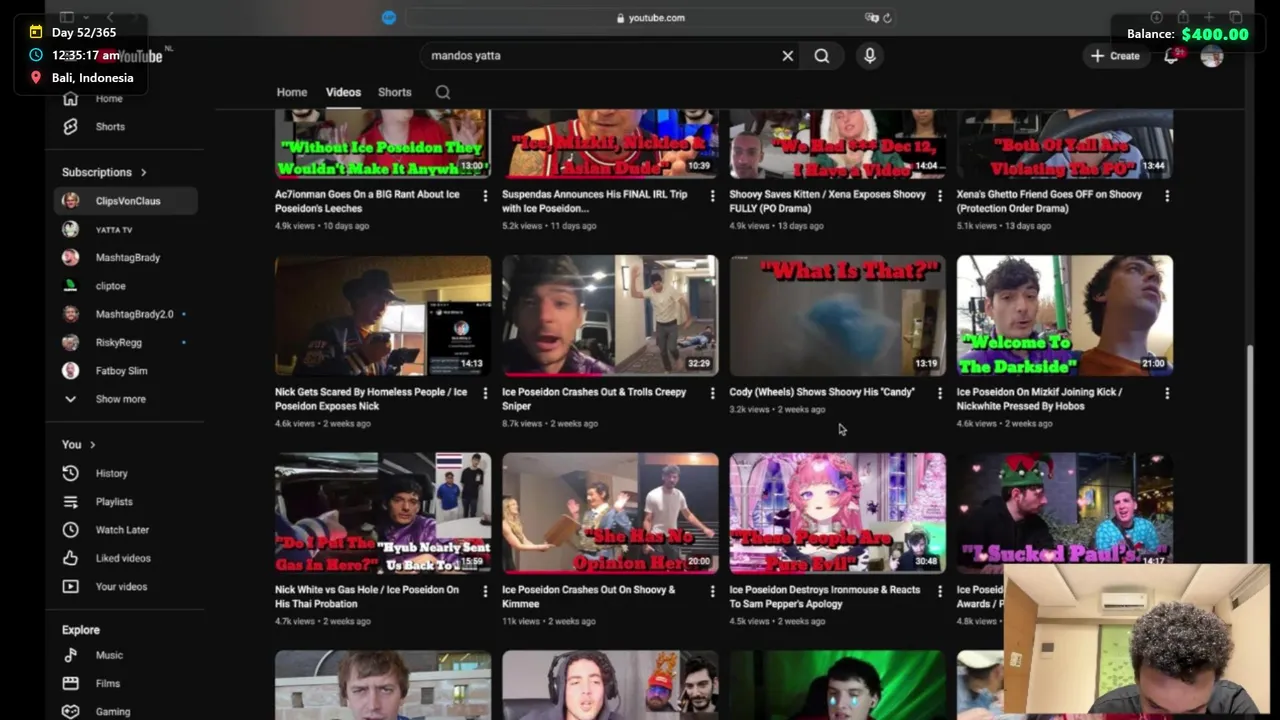Expand the You section chevron
Viewport: 1280px width, 720px height.
(92, 444)
